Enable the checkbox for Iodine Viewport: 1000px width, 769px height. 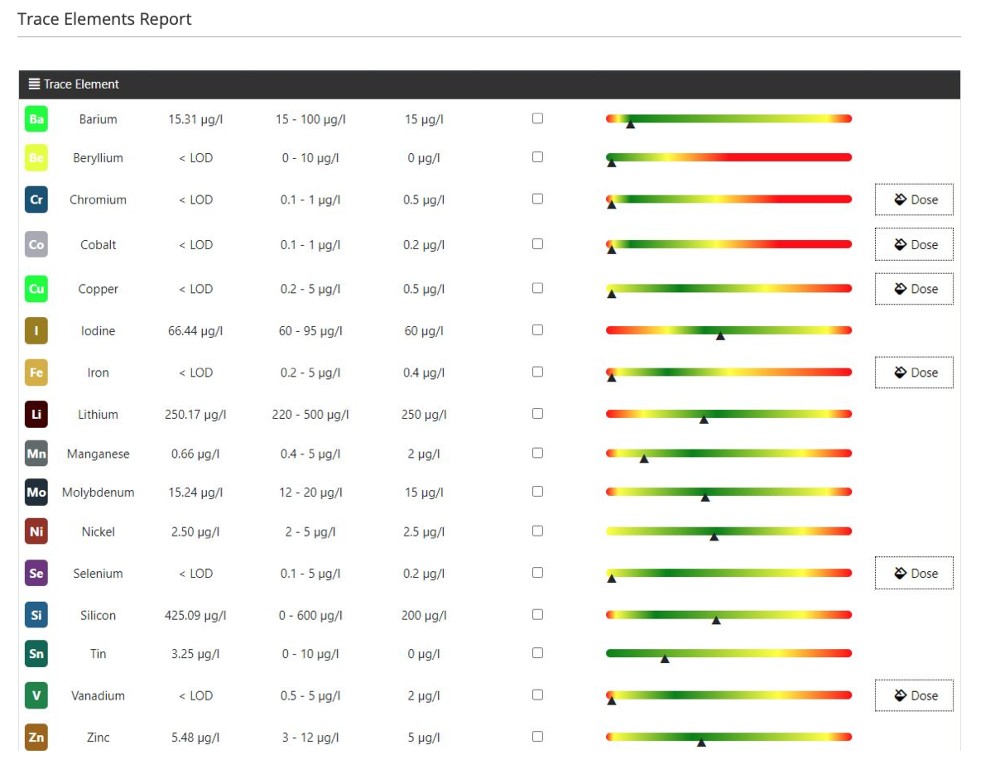click(x=537, y=330)
